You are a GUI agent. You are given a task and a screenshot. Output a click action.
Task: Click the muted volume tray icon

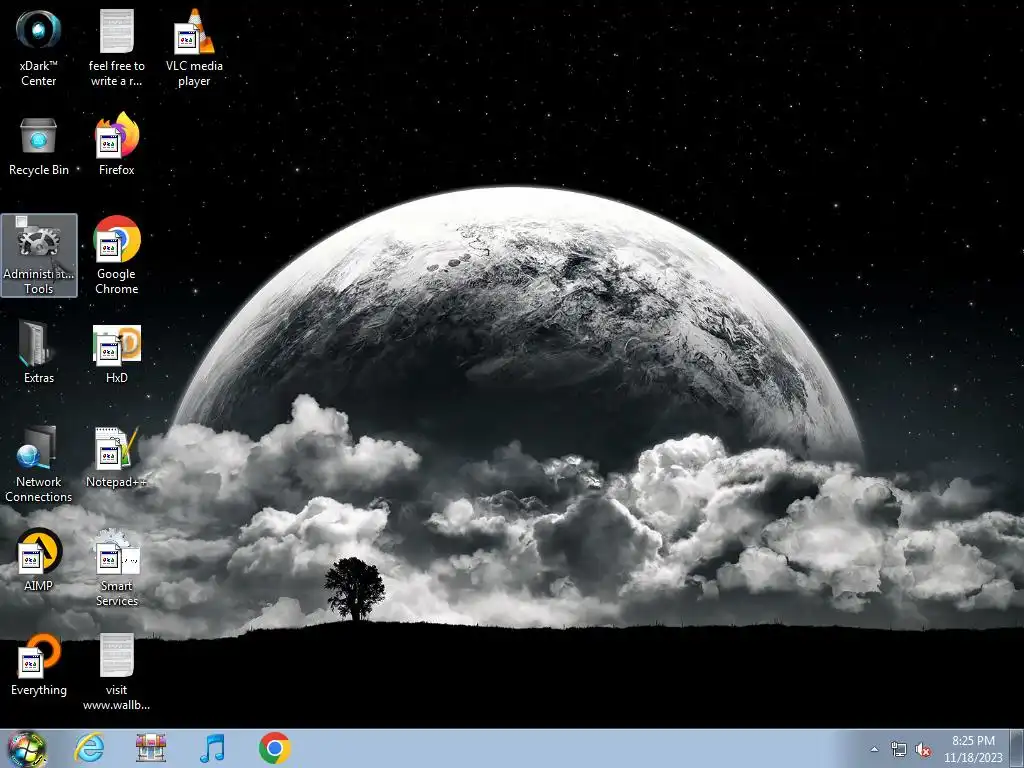pyautogui.click(x=923, y=750)
